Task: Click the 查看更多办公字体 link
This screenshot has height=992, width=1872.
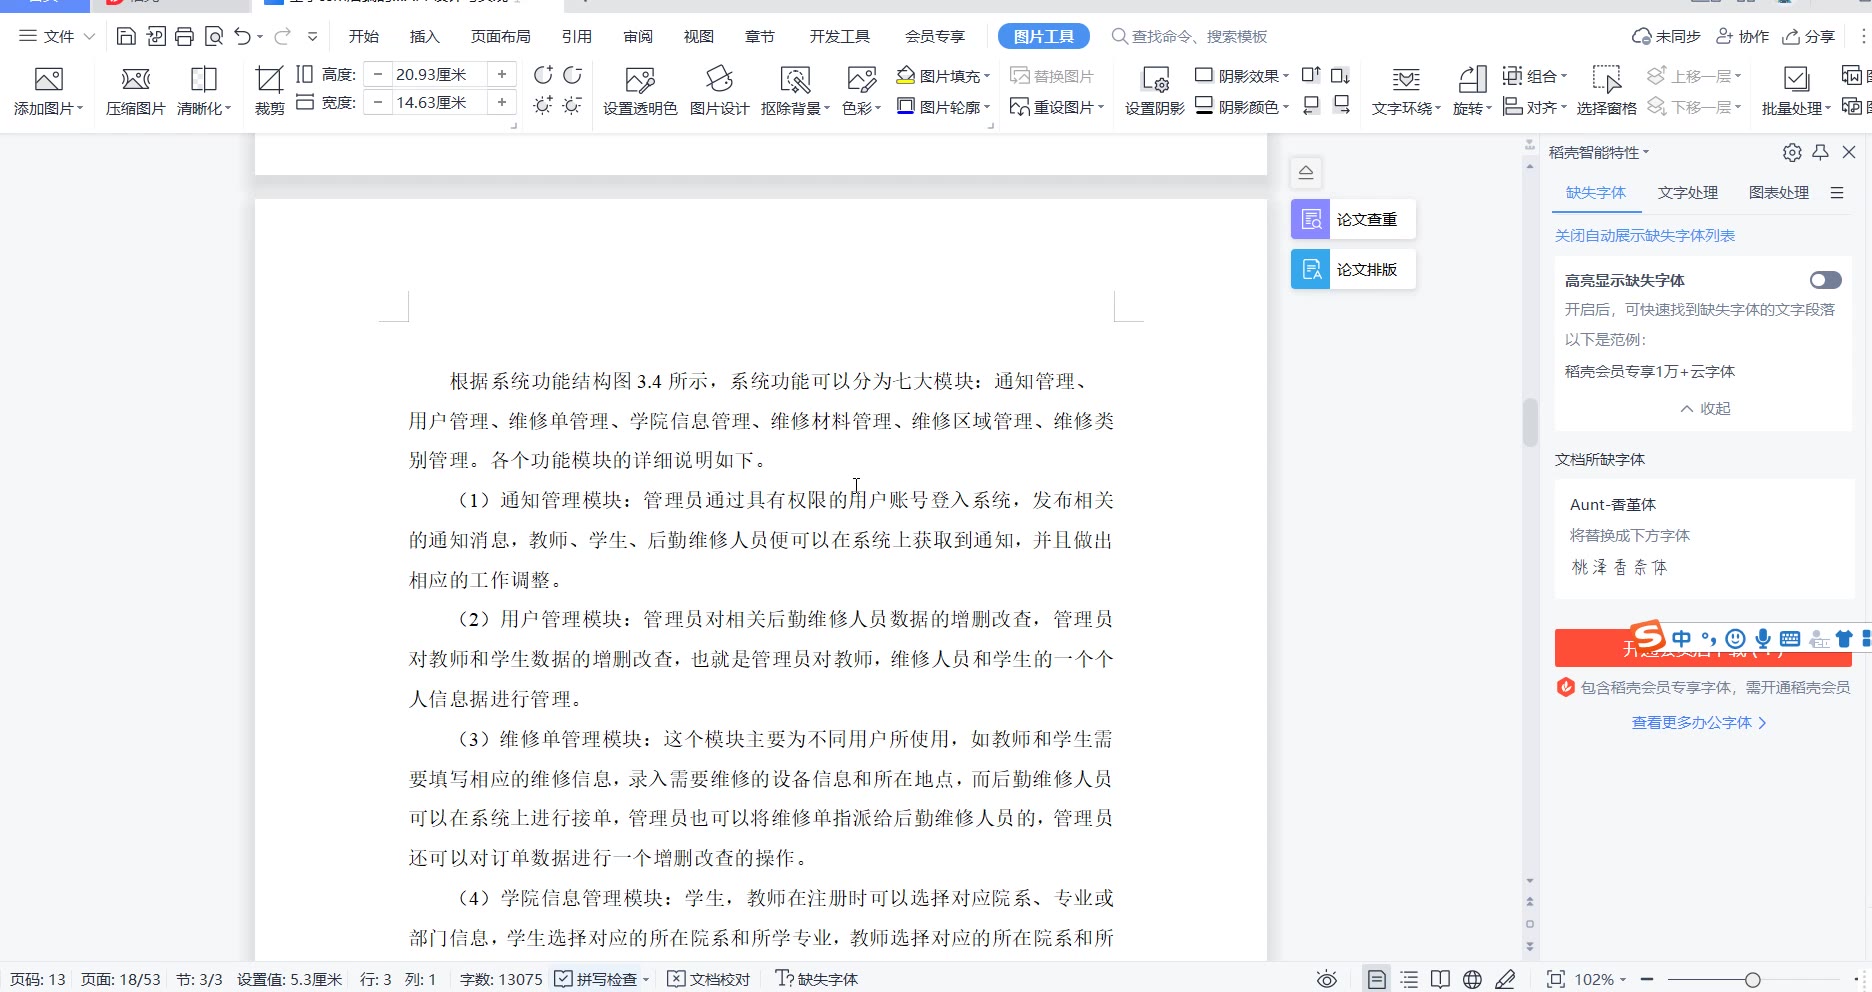Action: 1698,722
